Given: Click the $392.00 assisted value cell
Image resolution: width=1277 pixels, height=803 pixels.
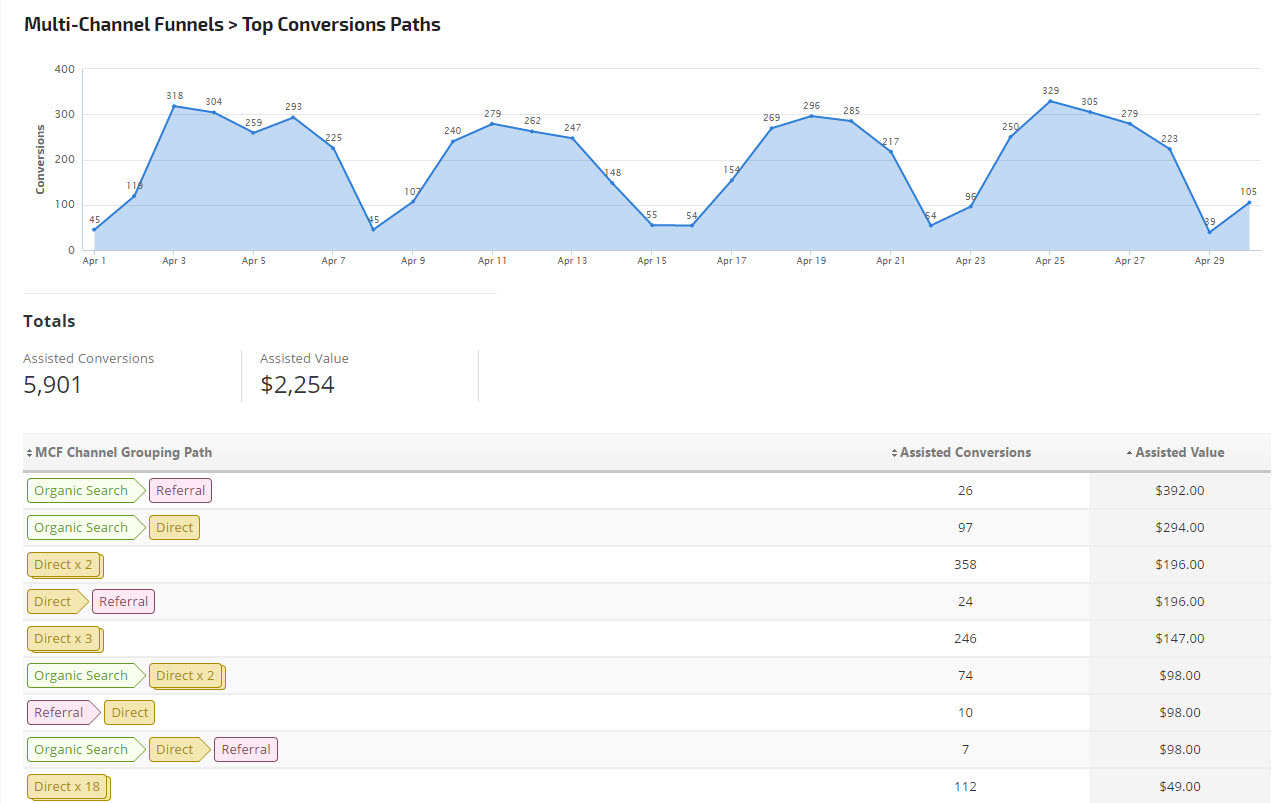Looking at the screenshot, I should pos(1179,491).
